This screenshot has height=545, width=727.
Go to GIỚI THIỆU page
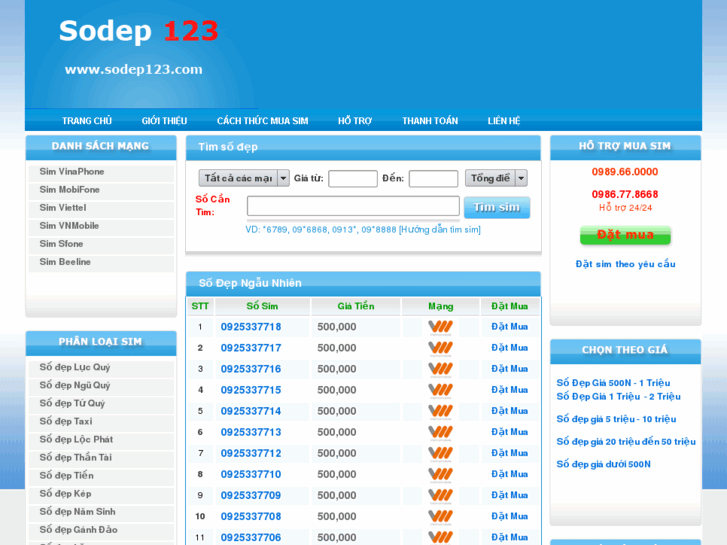click(164, 121)
